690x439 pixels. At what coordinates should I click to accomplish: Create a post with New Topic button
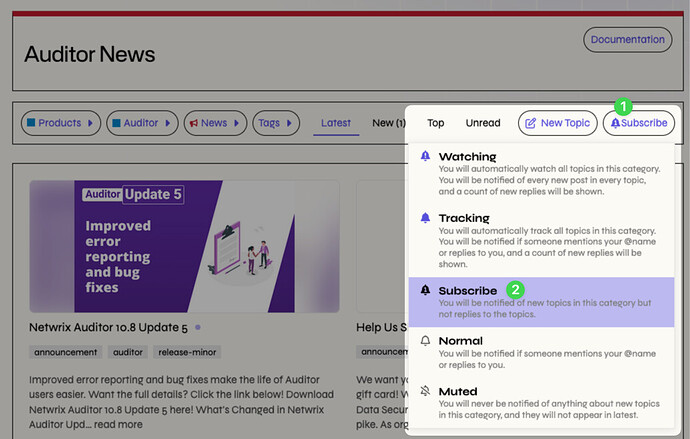point(558,123)
